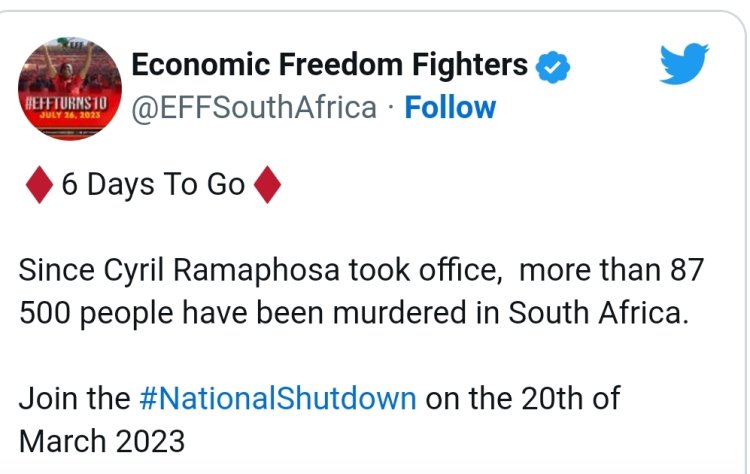The image size is (750, 474).
Task: Click the "500 people have been murdered" text
Action: [229, 313]
